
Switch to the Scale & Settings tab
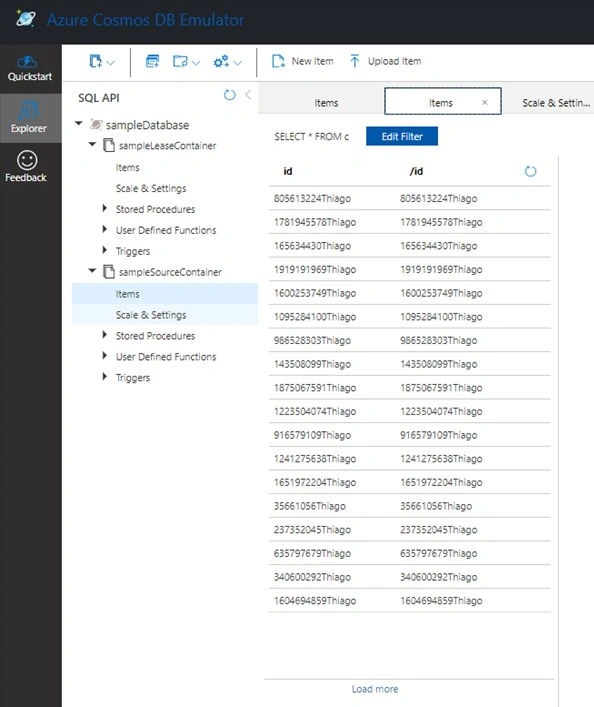click(556, 103)
